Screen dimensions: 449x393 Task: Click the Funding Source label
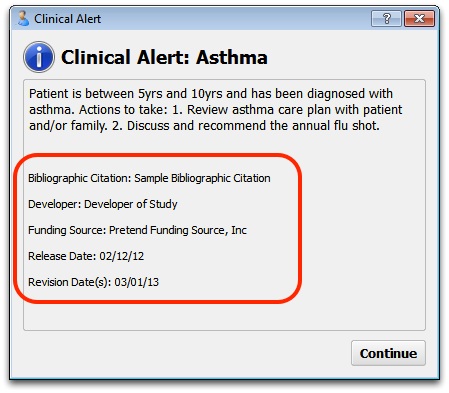67,230
